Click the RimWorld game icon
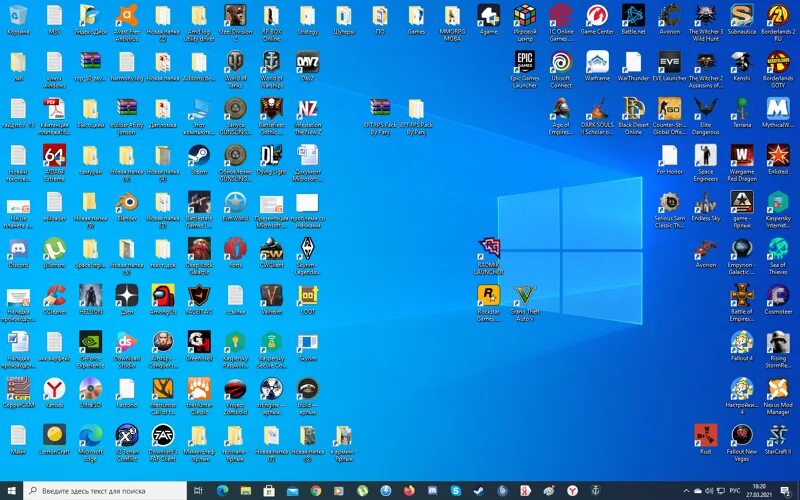800x500 pixels. 235,203
